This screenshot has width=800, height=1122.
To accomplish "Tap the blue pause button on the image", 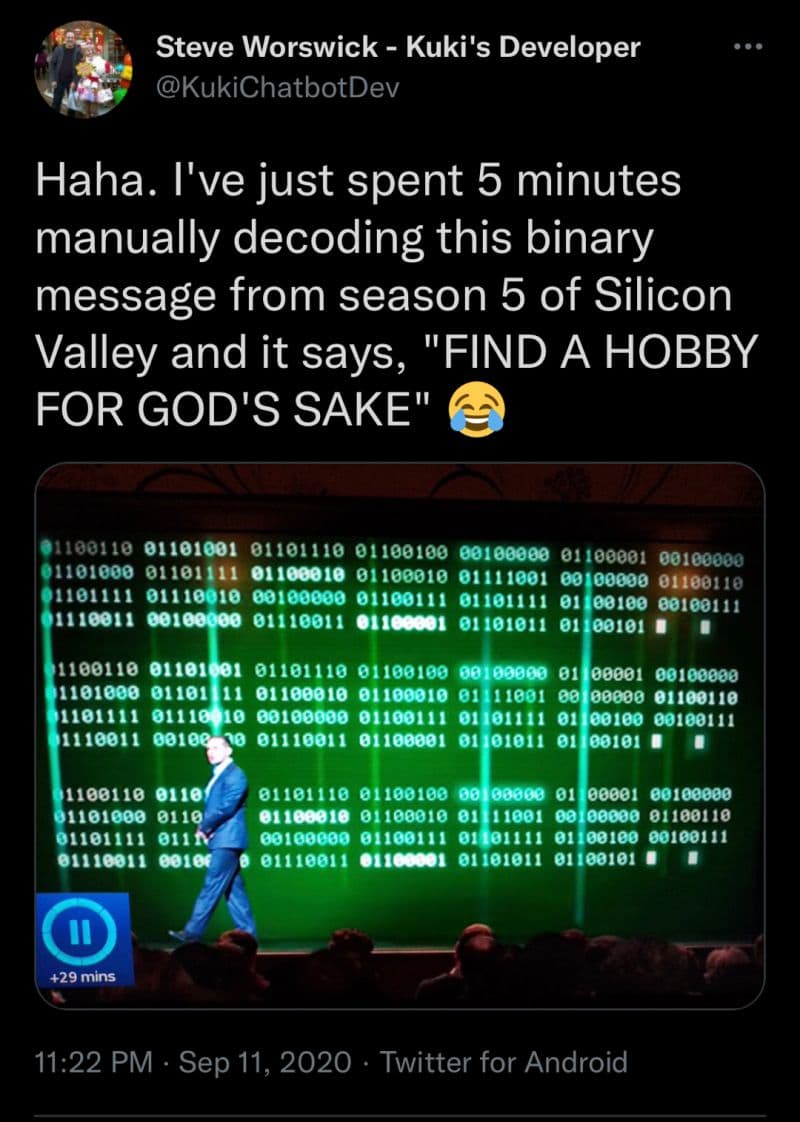I will click(x=79, y=930).
